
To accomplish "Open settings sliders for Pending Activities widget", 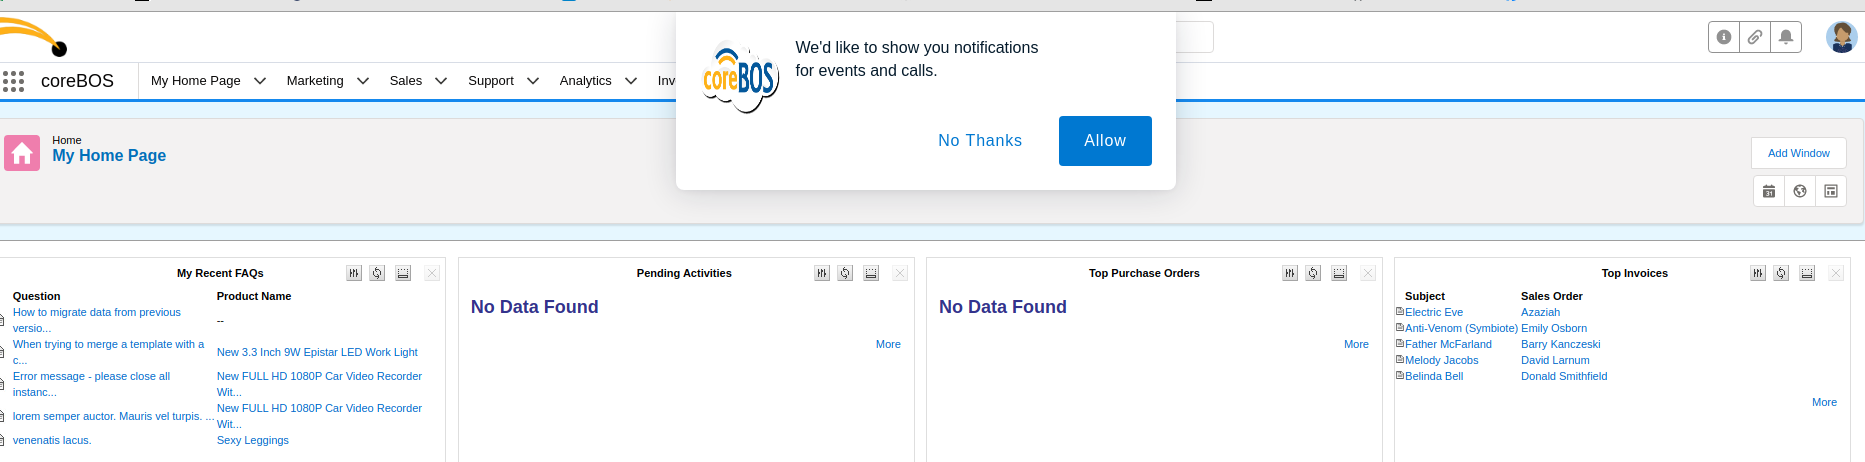I will pos(822,273).
